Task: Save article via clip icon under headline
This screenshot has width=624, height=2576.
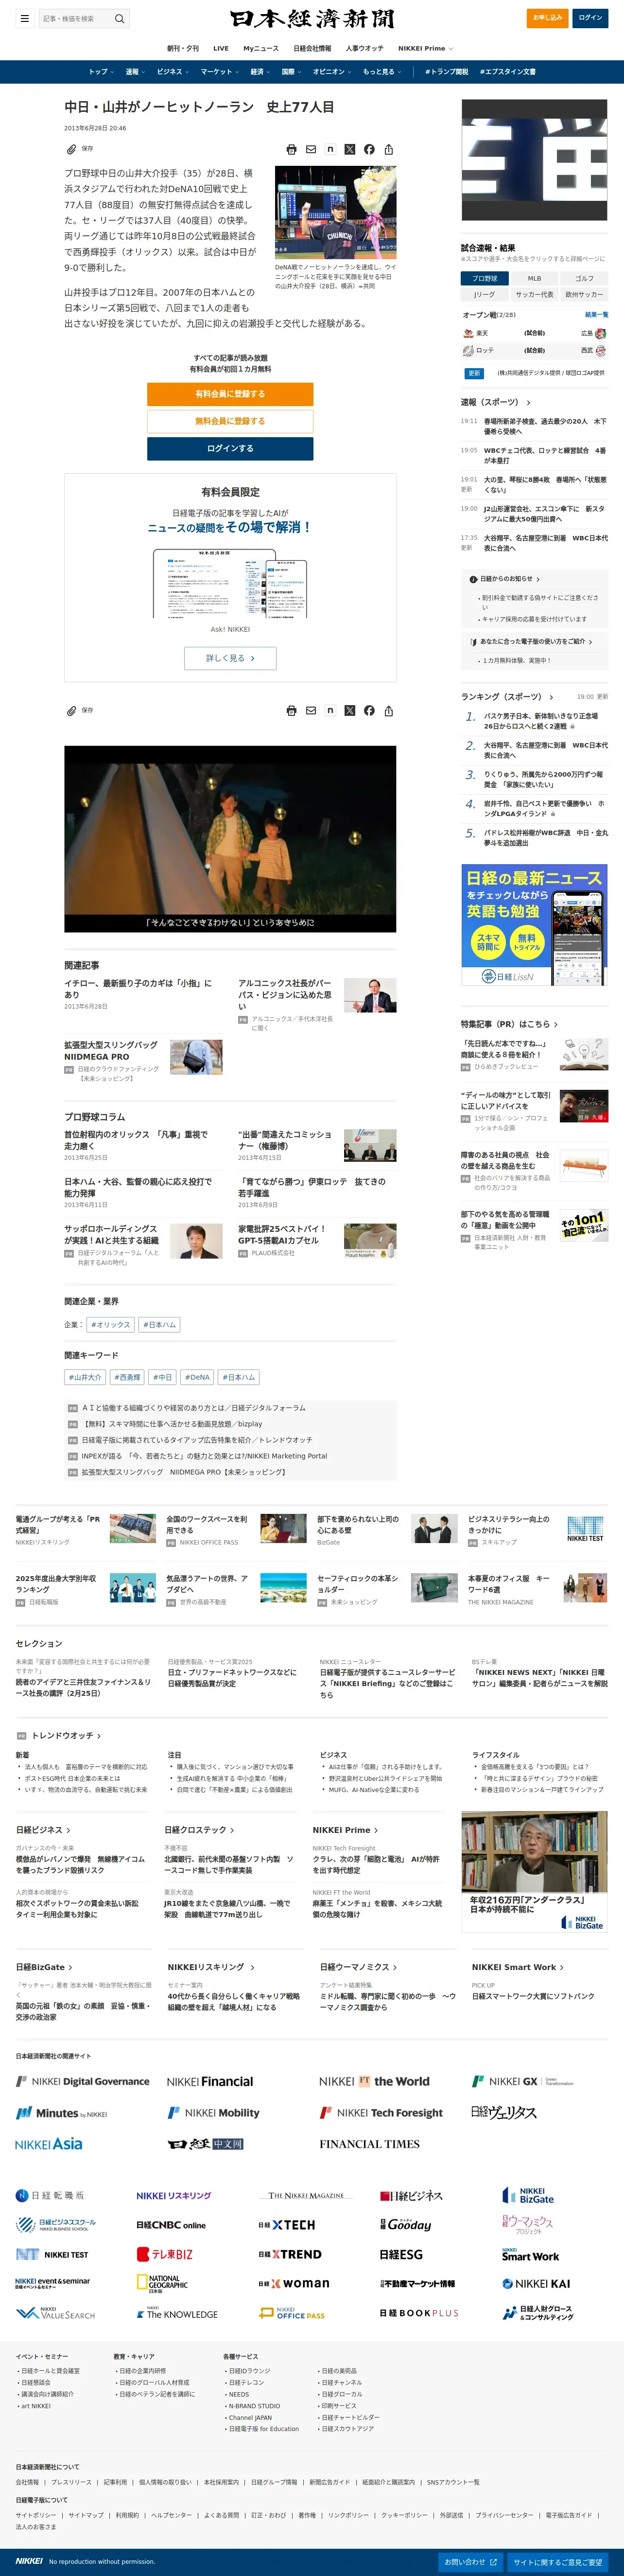Action: [71, 149]
